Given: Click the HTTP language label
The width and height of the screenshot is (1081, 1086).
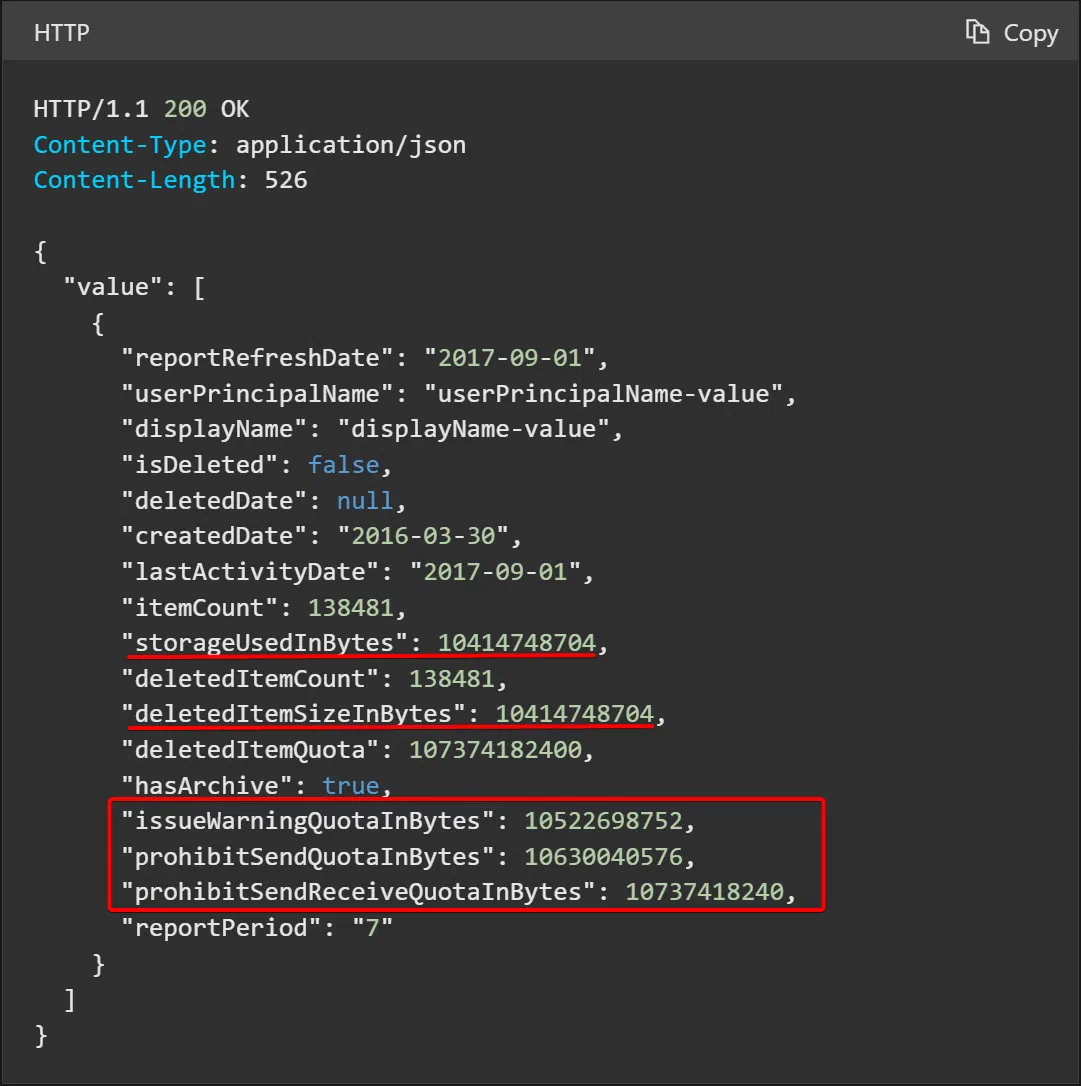Looking at the screenshot, I should point(62,33).
